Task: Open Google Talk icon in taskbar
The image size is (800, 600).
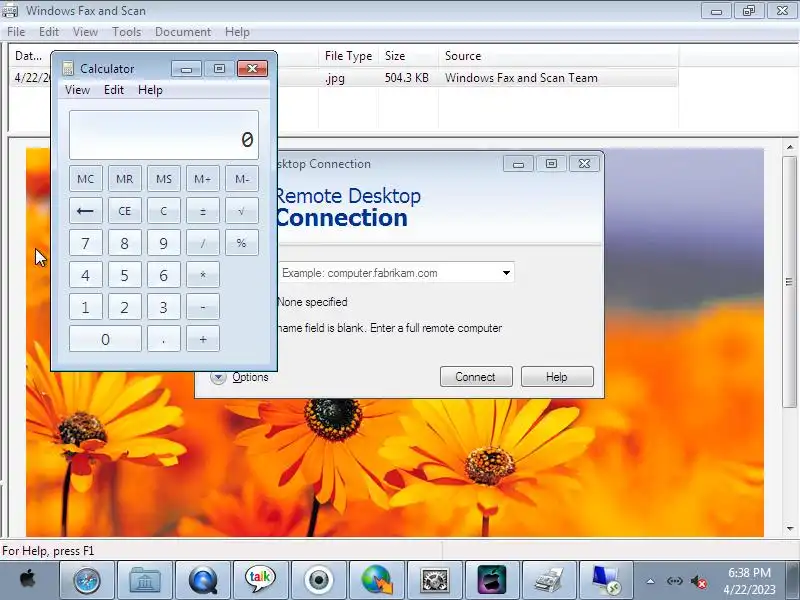Action: click(x=260, y=581)
